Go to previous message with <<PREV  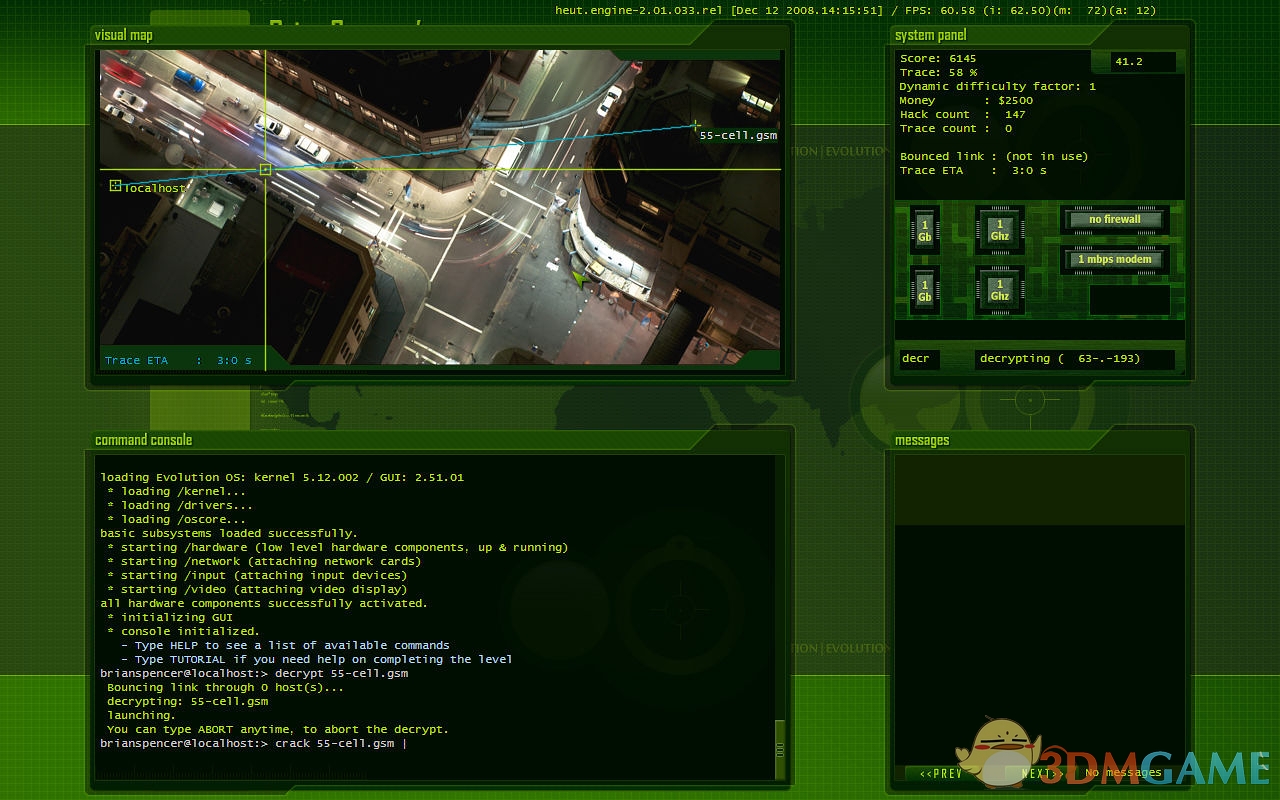click(940, 773)
